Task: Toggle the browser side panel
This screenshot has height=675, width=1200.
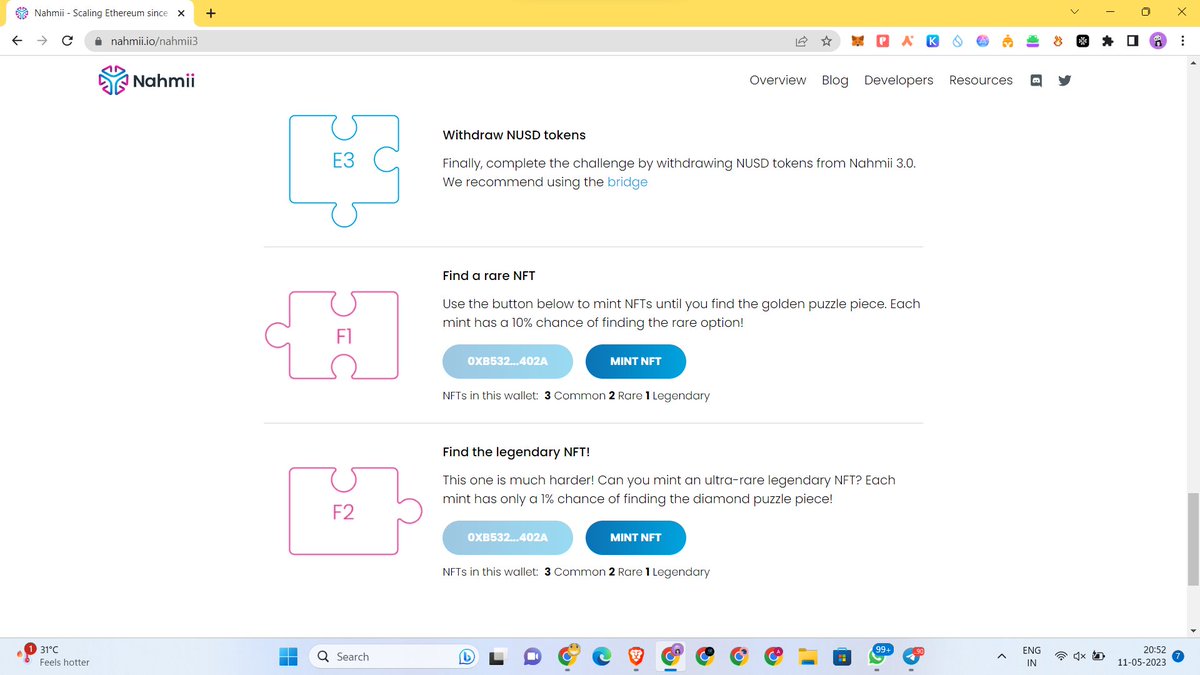Action: coord(1132,41)
